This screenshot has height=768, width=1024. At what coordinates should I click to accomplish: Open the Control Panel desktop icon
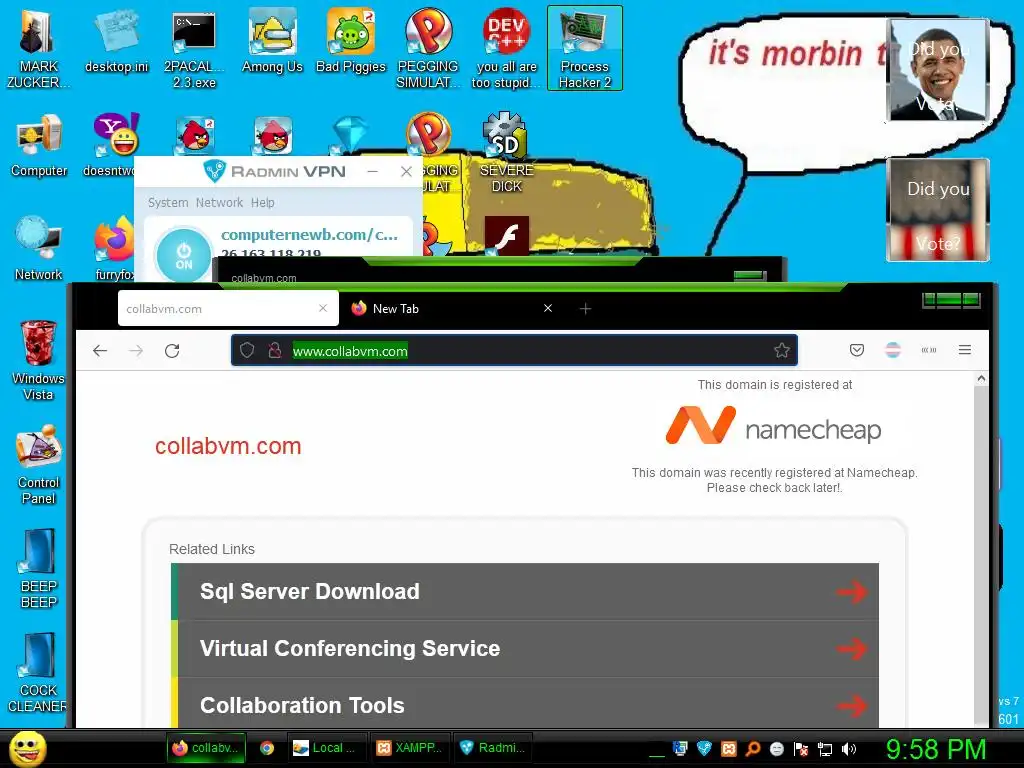coord(39,464)
